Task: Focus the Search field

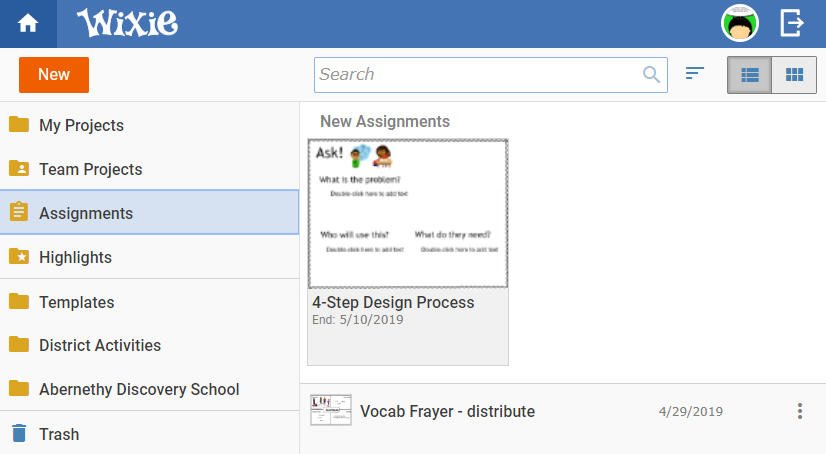Action: [x=490, y=75]
